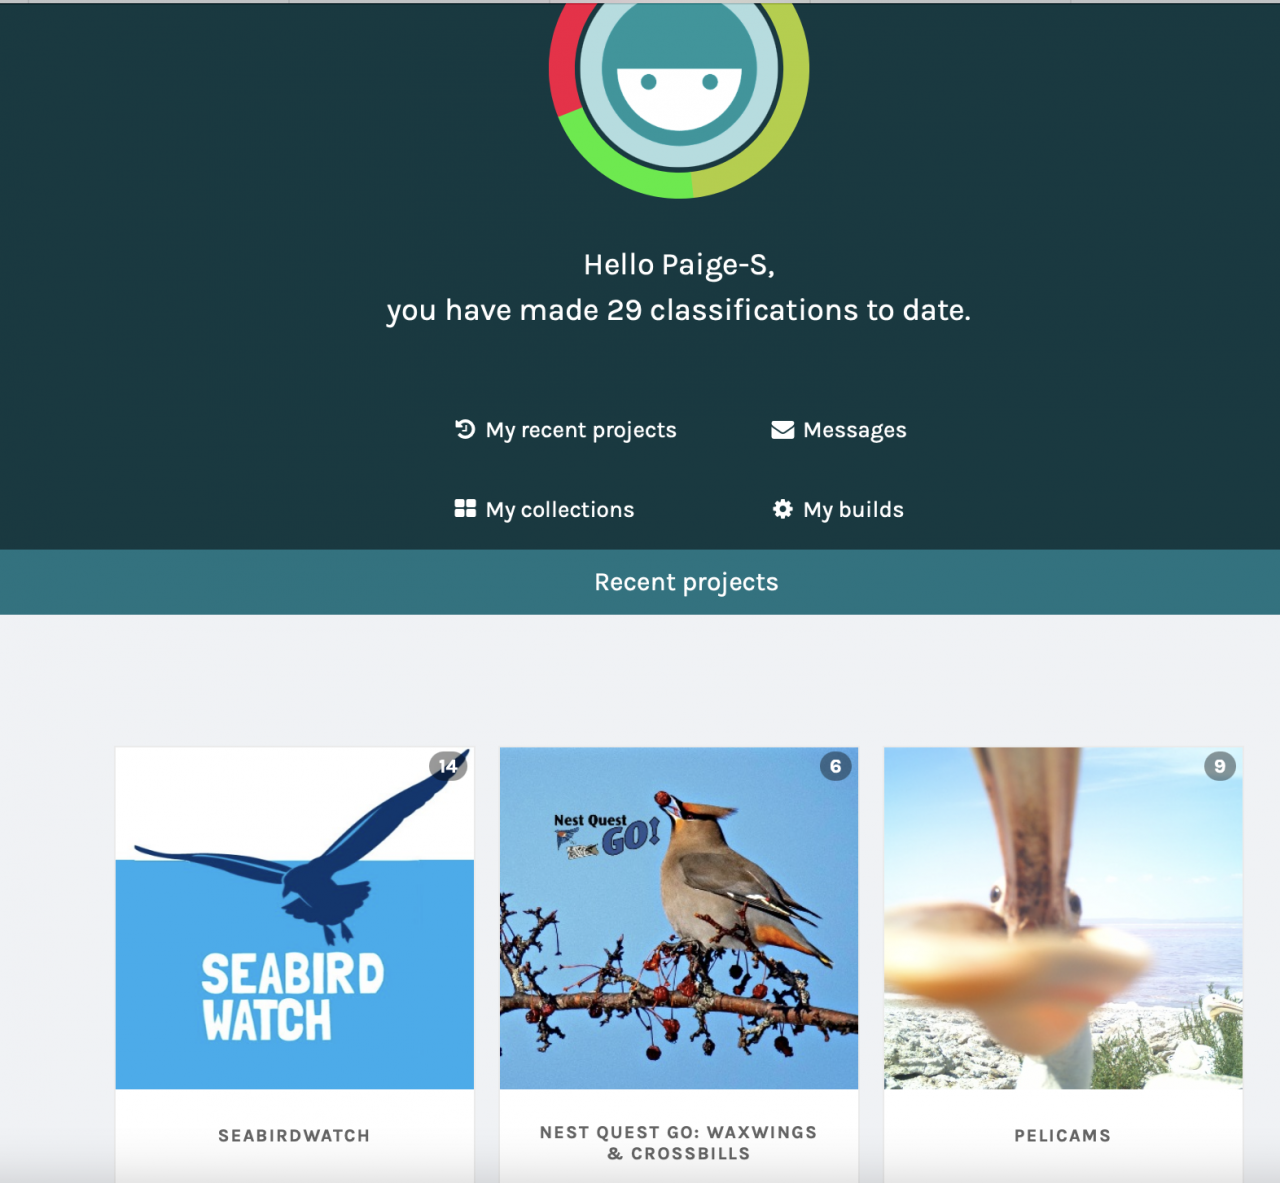This screenshot has width=1280, height=1183.
Task: Click the SEABIRDWATCH project title
Action: pos(294,1136)
